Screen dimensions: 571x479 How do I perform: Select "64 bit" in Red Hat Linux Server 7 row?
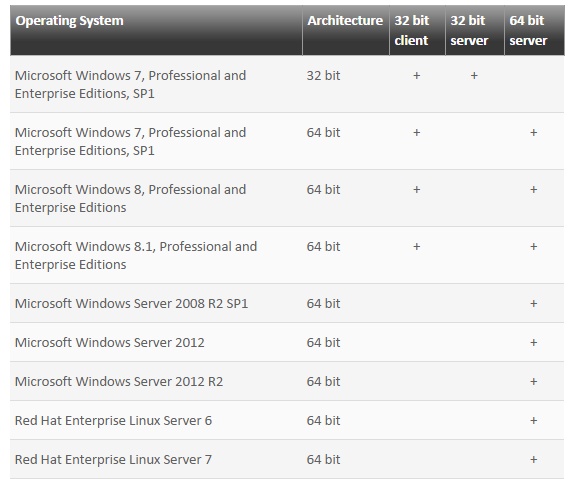(323, 459)
